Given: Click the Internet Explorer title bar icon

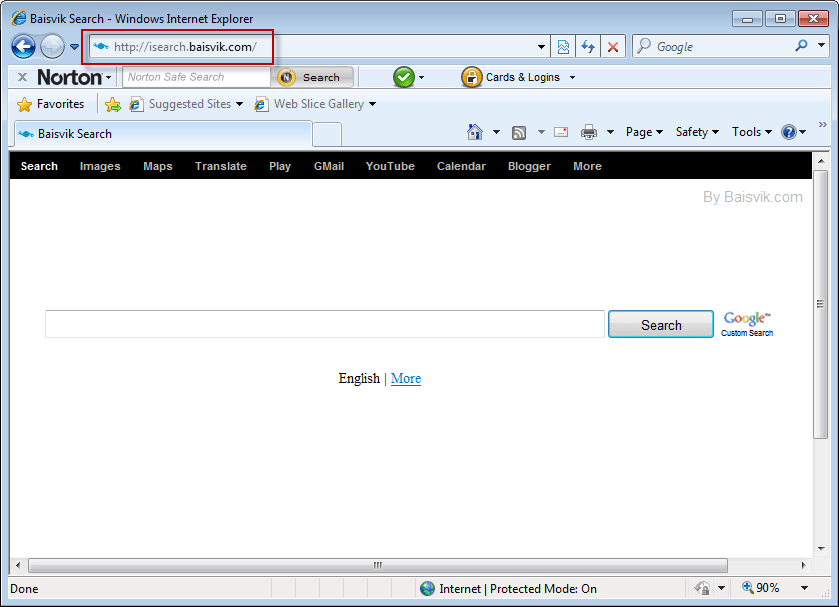Looking at the screenshot, I should 19,18.
